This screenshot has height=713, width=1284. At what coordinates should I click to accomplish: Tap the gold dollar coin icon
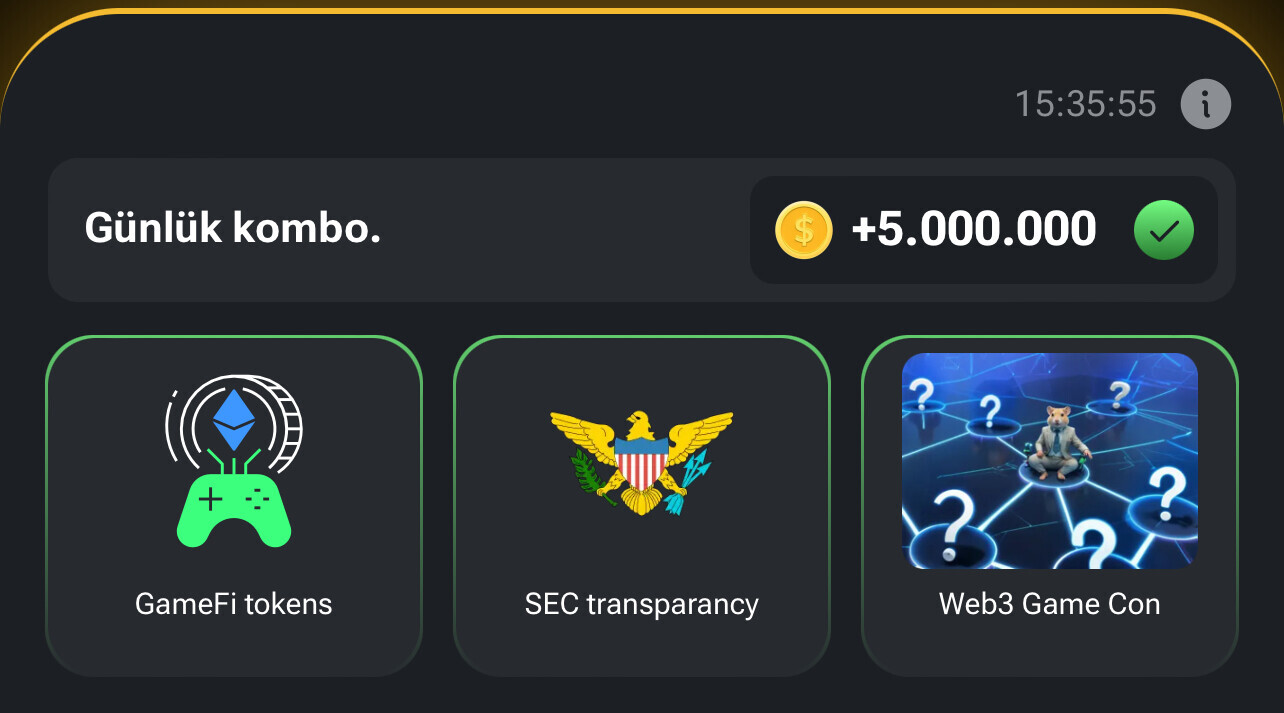pyautogui.click(x=803, y=230)
